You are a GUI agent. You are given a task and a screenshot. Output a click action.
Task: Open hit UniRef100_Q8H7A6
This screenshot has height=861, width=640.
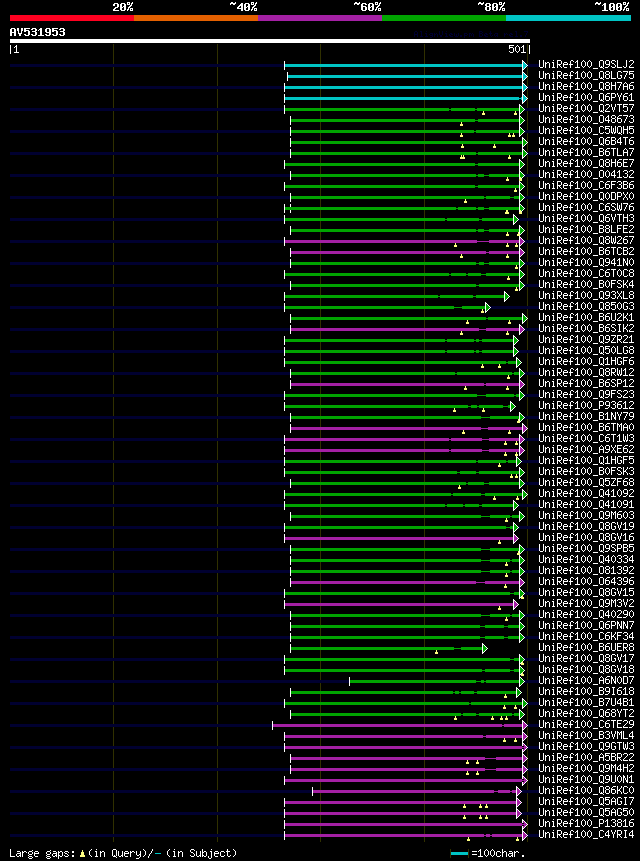[586, 86]
